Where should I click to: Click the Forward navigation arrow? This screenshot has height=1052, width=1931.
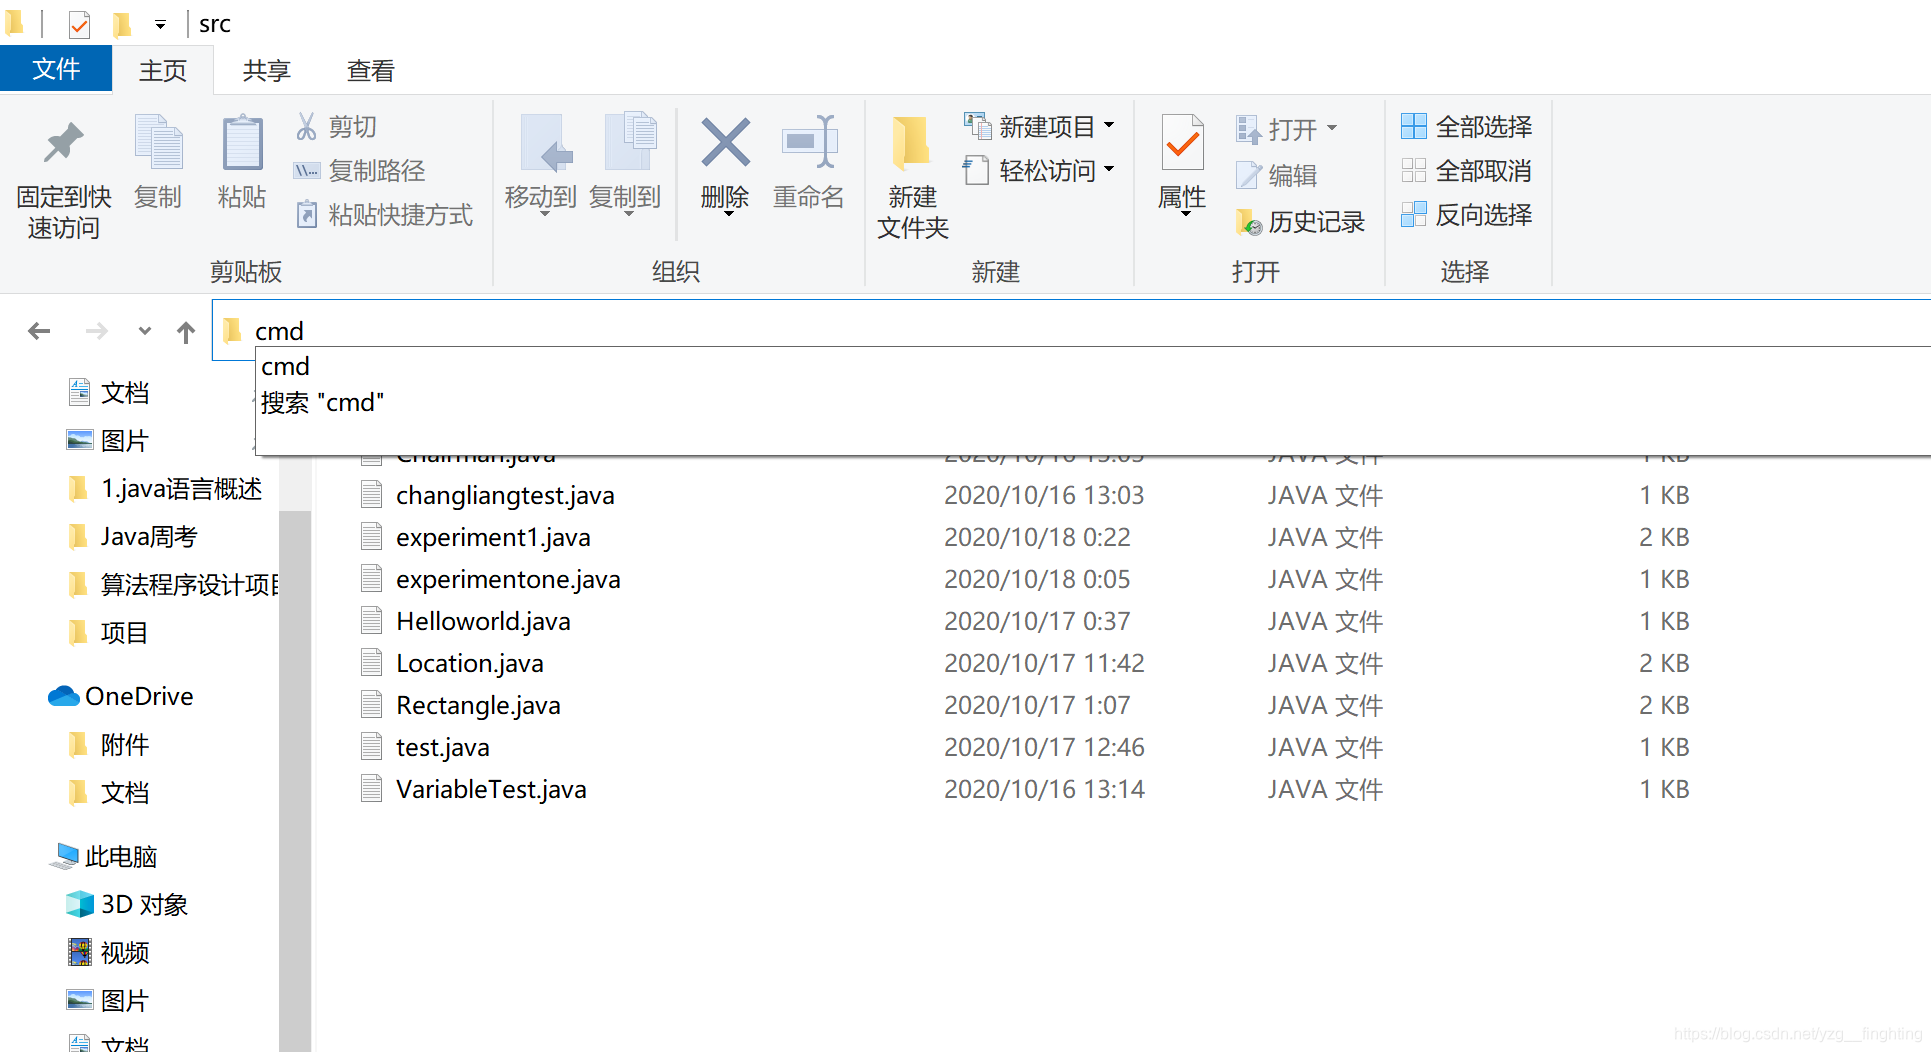(x=97, y=331)
